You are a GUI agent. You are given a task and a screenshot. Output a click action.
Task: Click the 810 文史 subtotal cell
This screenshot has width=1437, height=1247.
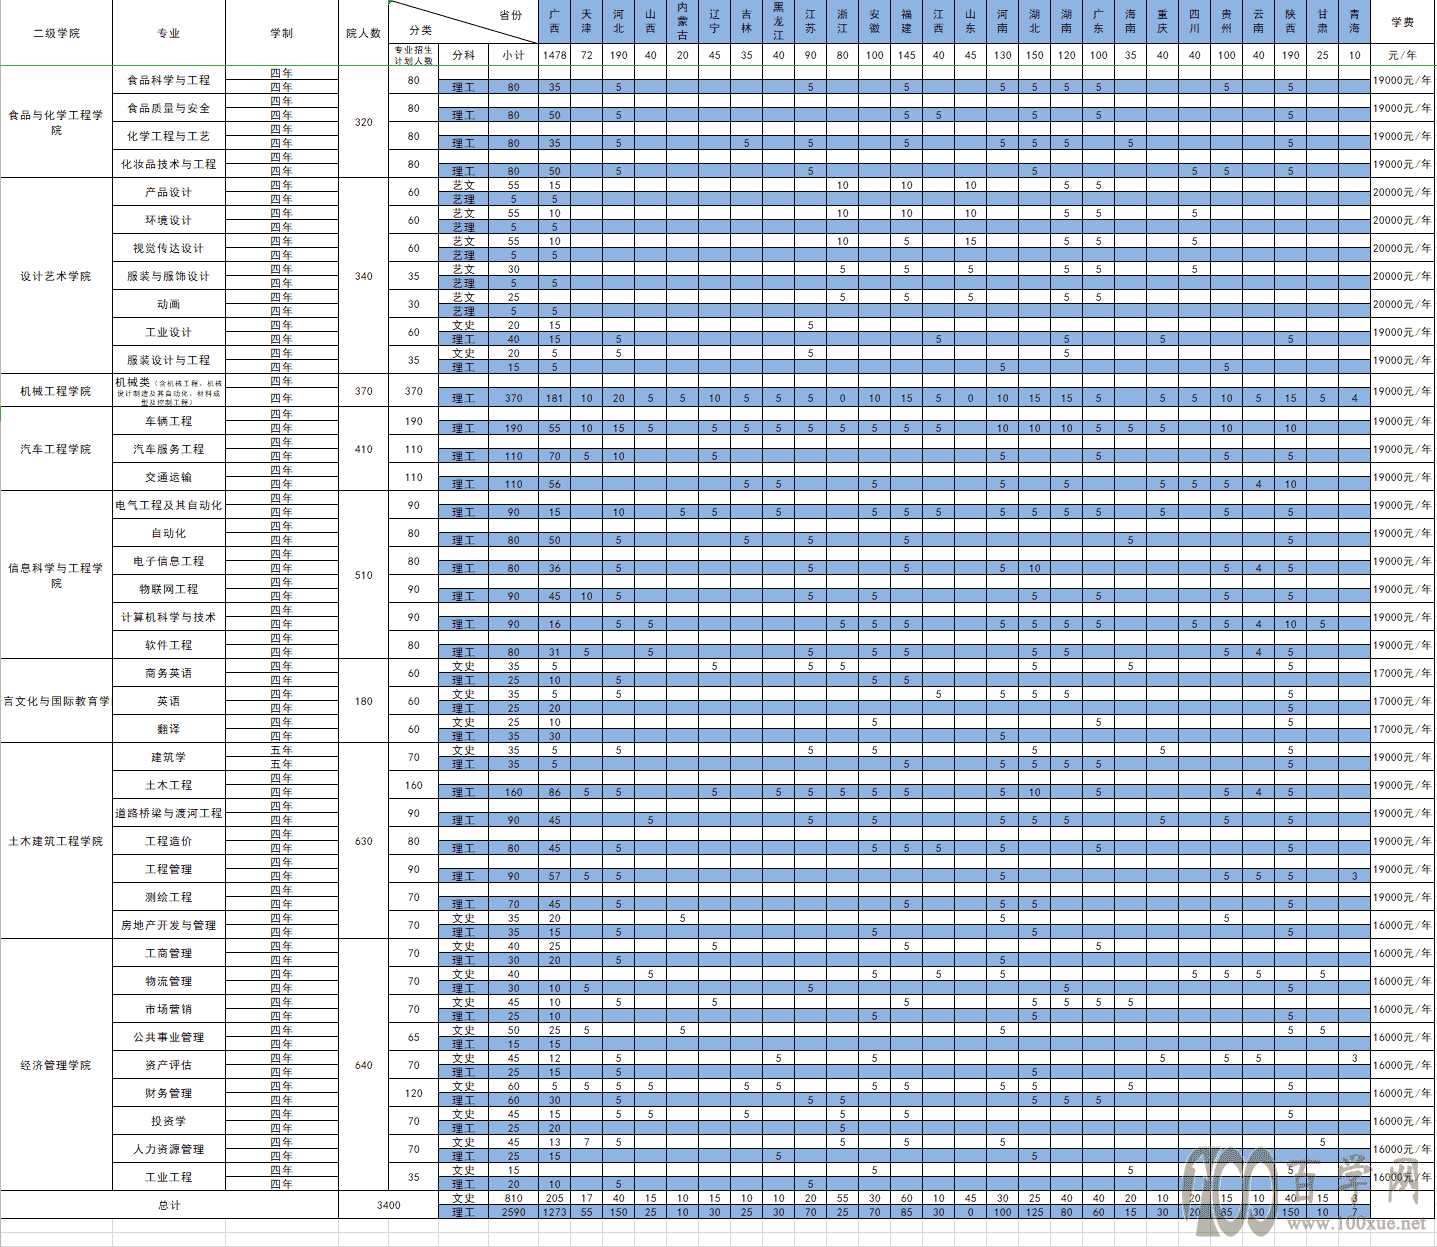pyautogui.click(x=513, y=1198)
